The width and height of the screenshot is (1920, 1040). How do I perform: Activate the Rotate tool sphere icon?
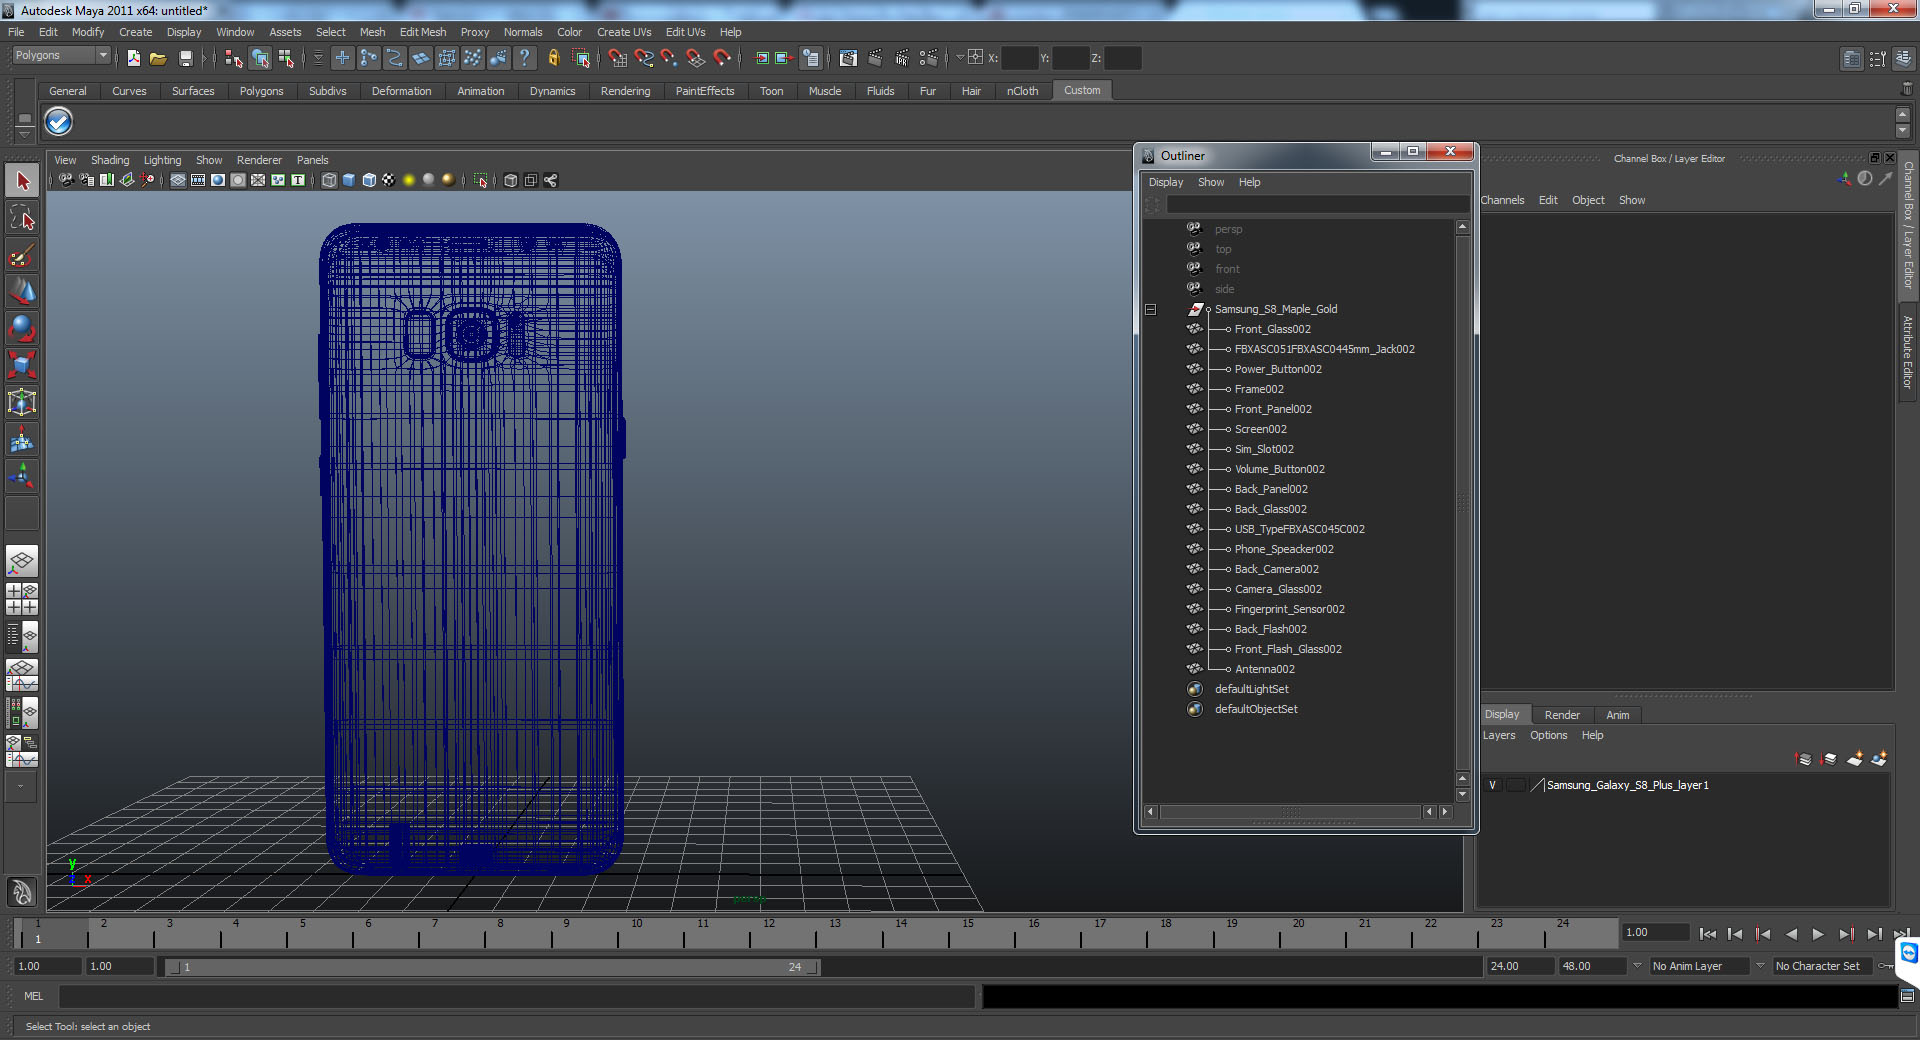pos(22,328)
